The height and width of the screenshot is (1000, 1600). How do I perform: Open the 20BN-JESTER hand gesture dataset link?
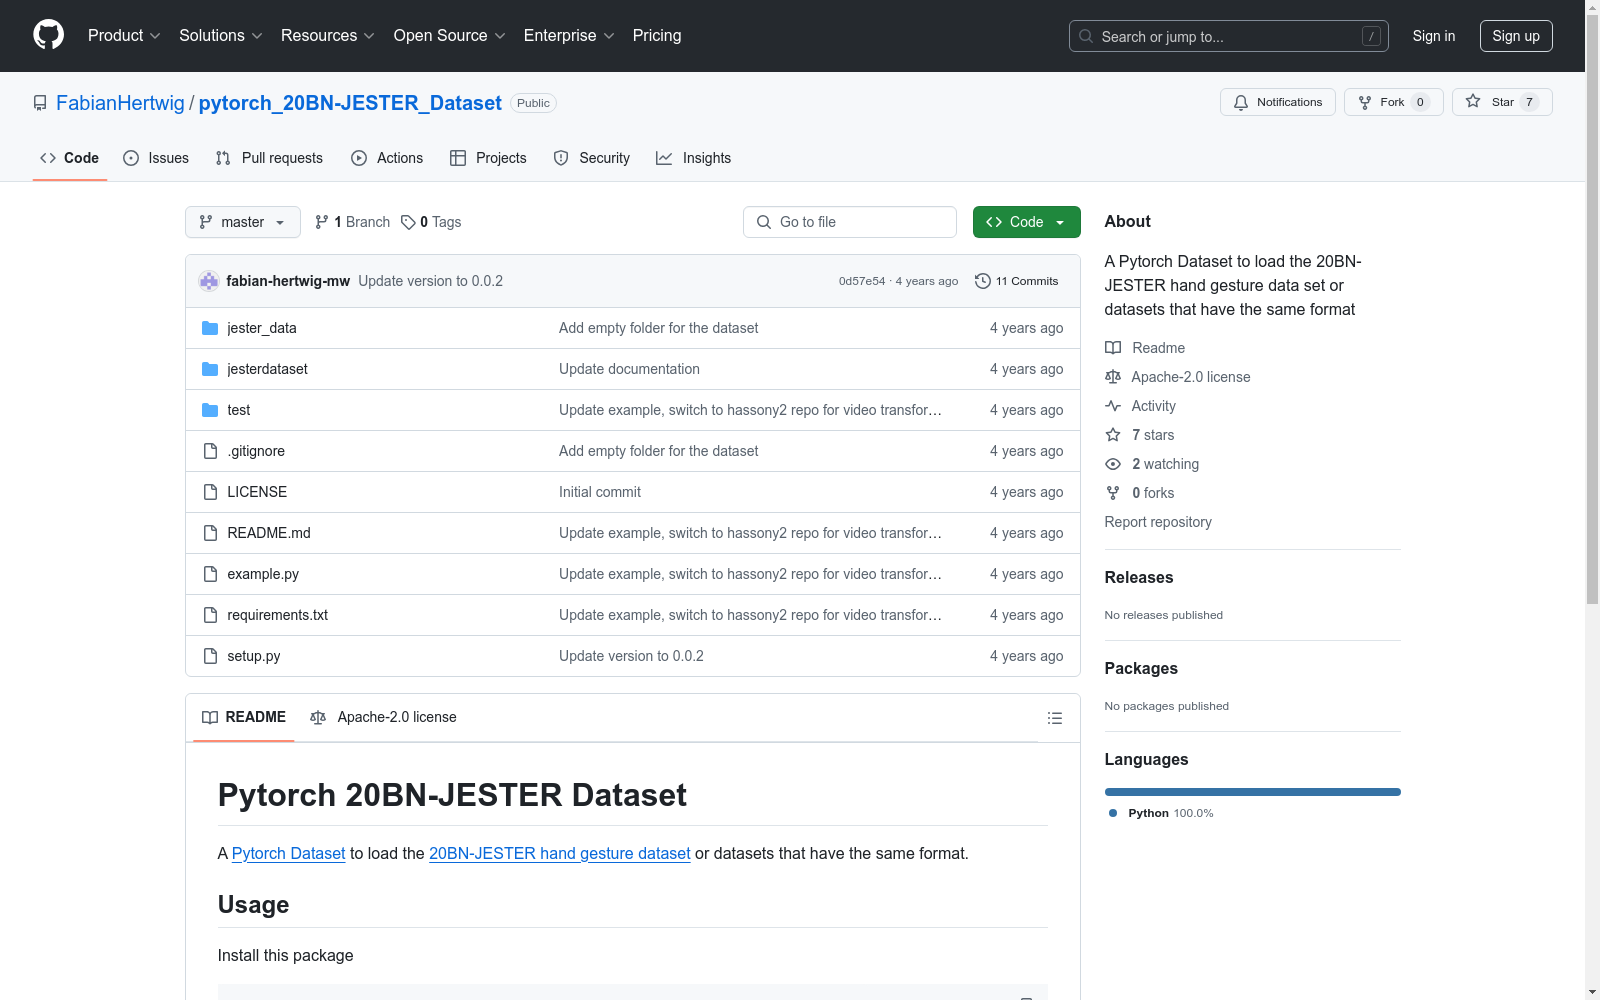coord(560,853)
